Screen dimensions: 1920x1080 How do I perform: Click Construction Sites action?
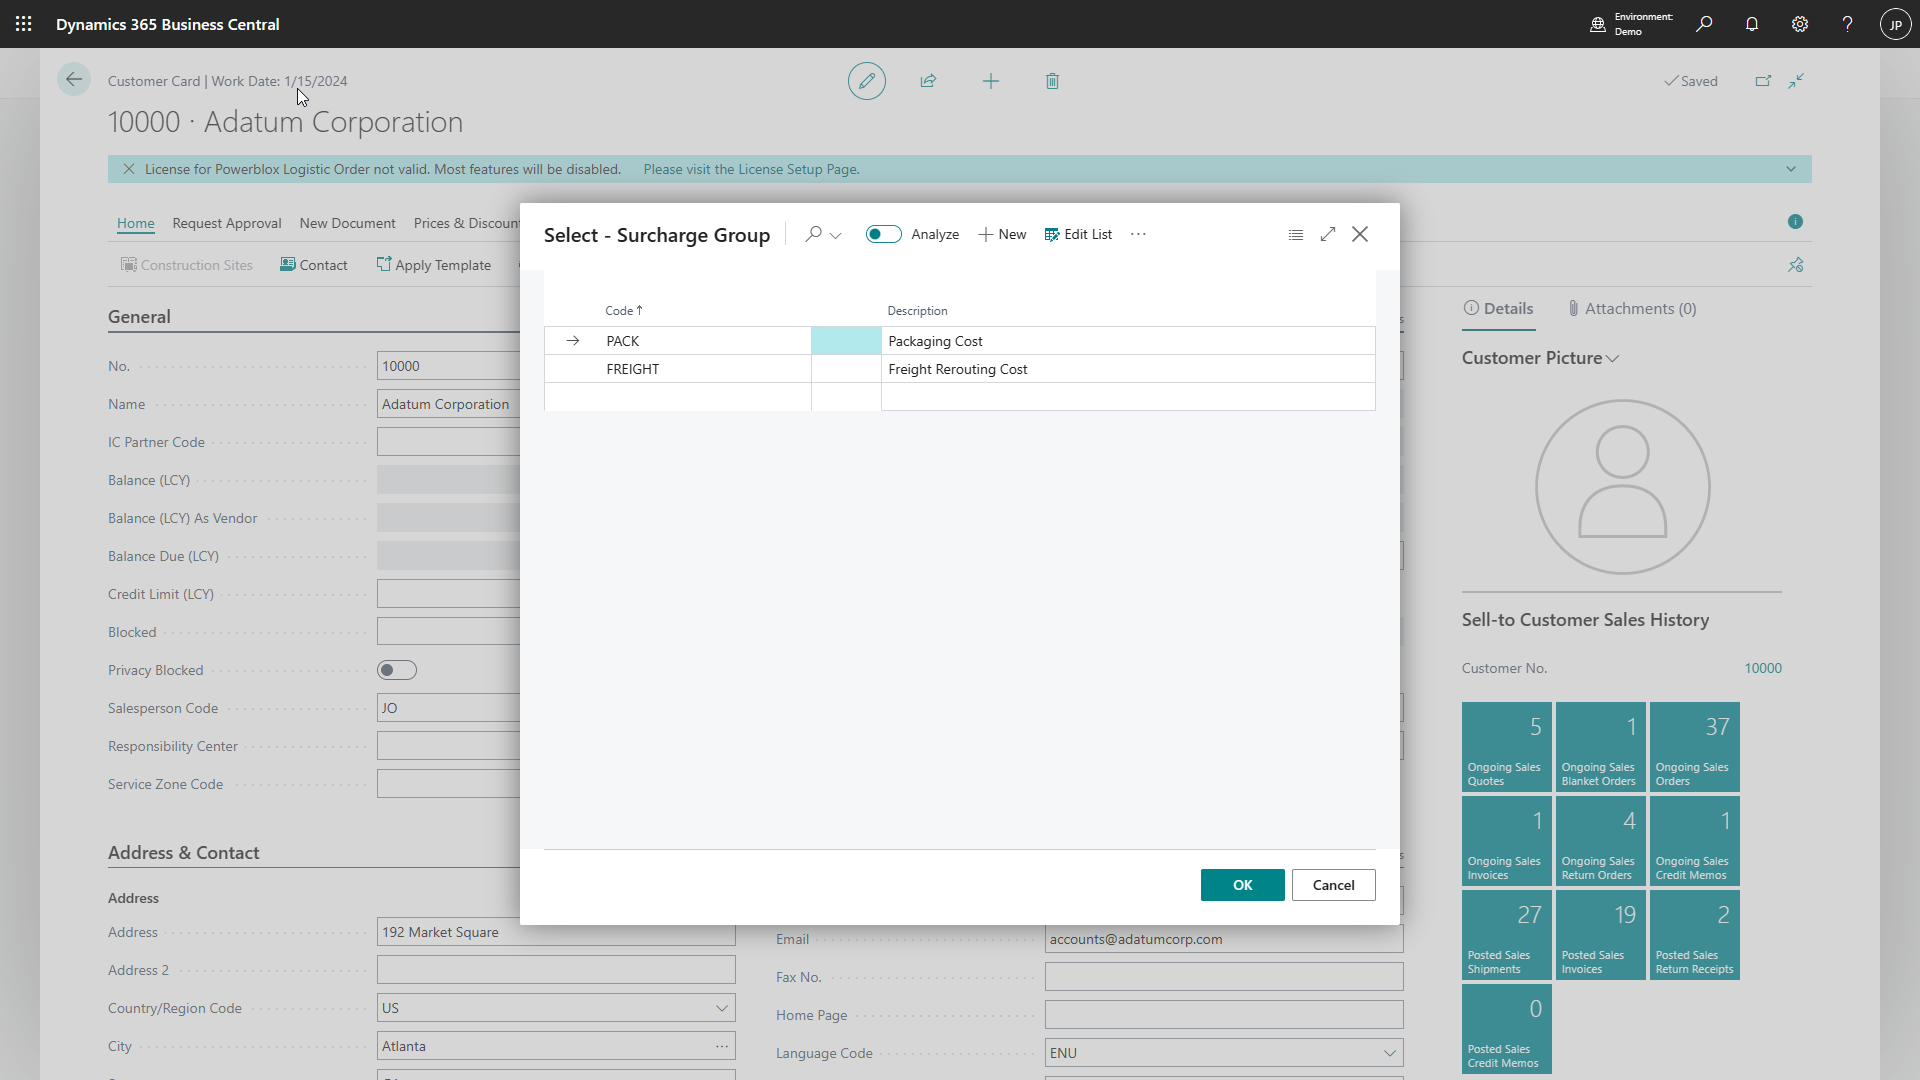tap(187, 265)
